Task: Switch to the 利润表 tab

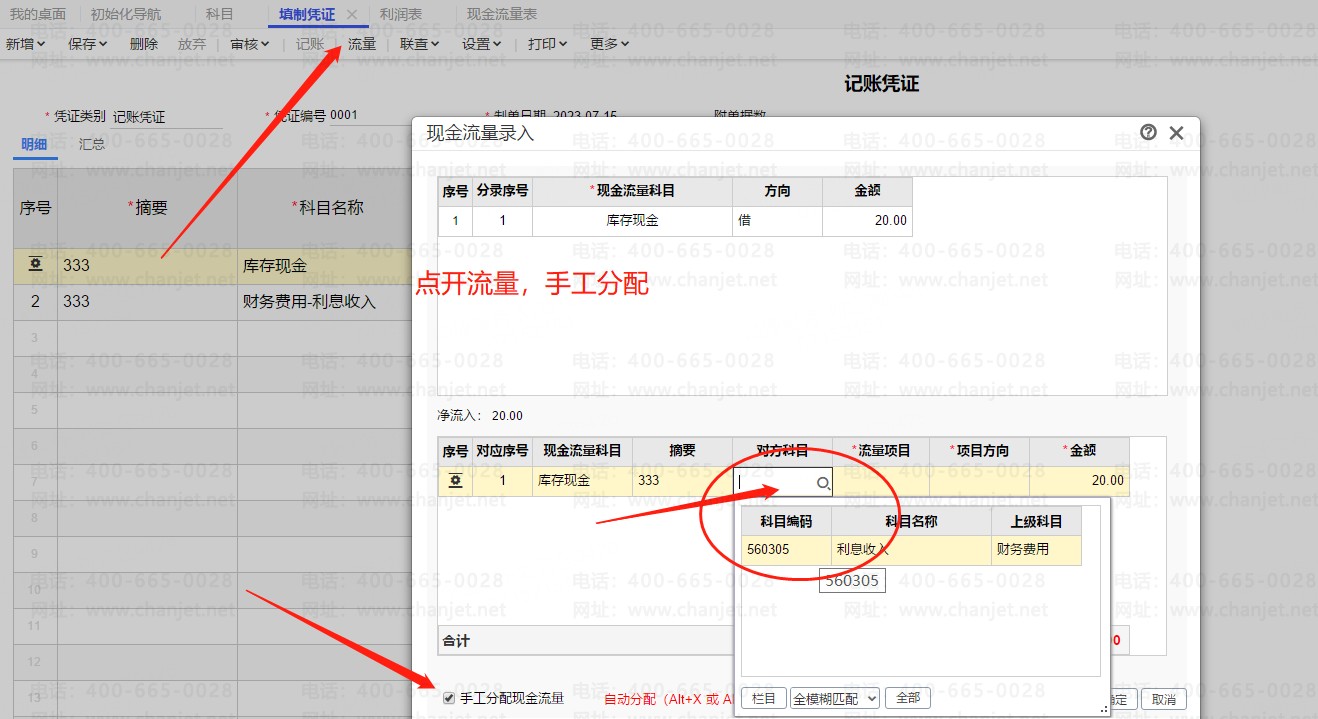Action: [x=400, y=15]
